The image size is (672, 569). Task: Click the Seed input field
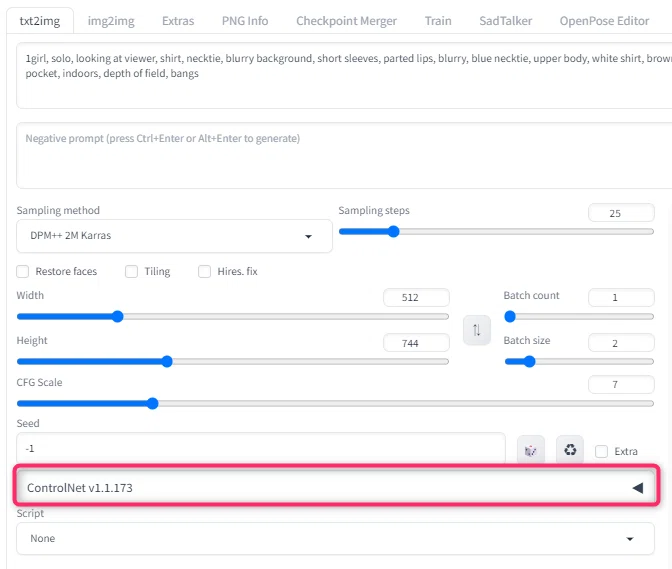[x=261, y=448]
